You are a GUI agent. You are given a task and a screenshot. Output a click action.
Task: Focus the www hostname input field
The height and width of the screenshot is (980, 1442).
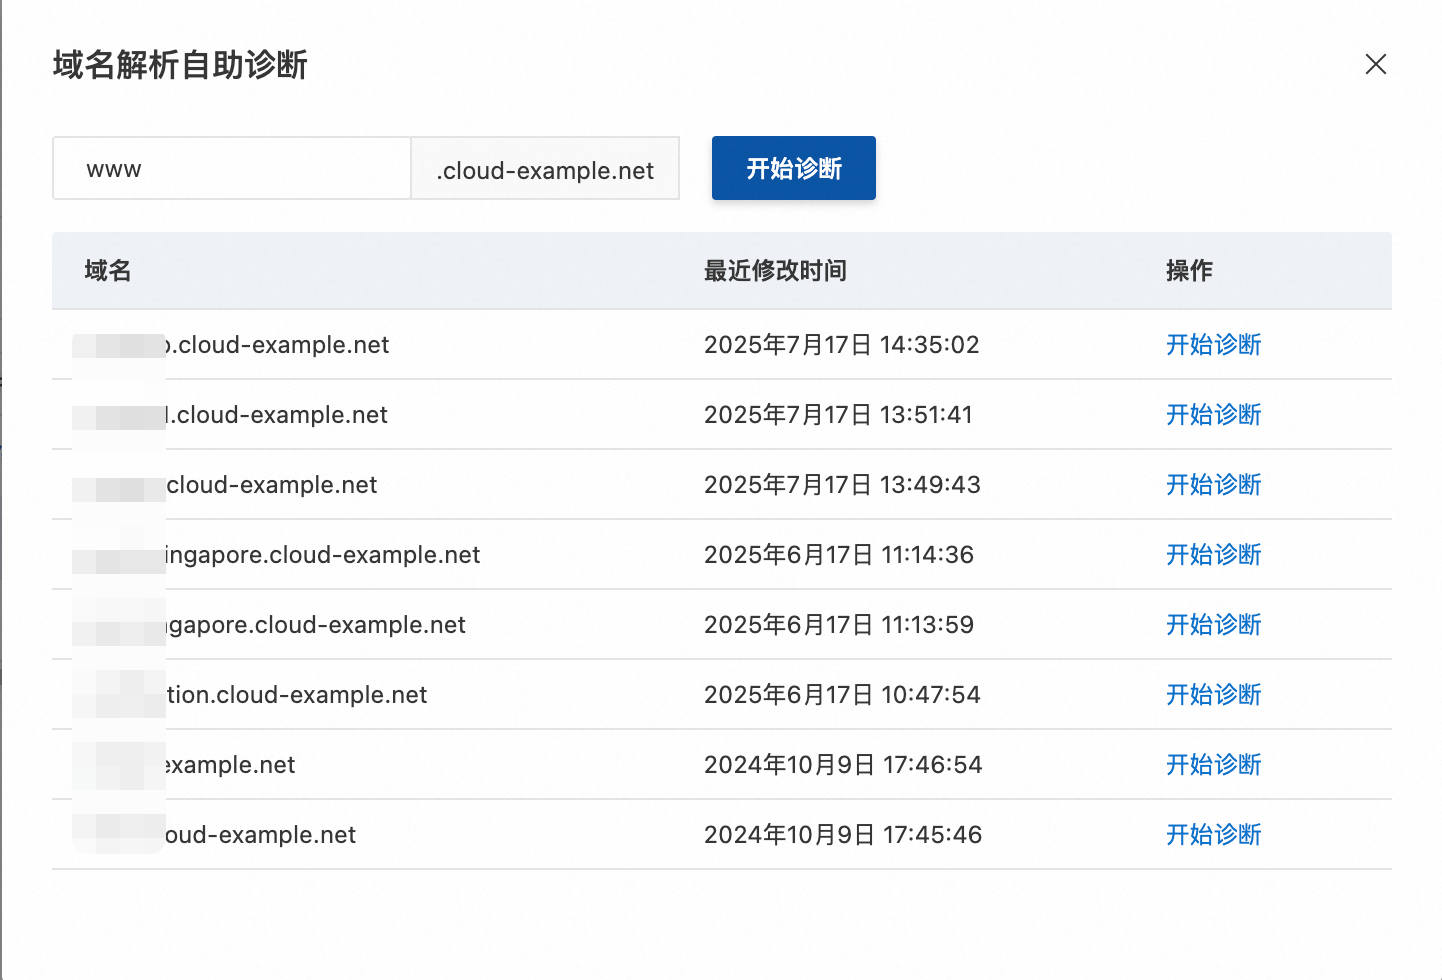pyautogui.click(x=232, y=168)
